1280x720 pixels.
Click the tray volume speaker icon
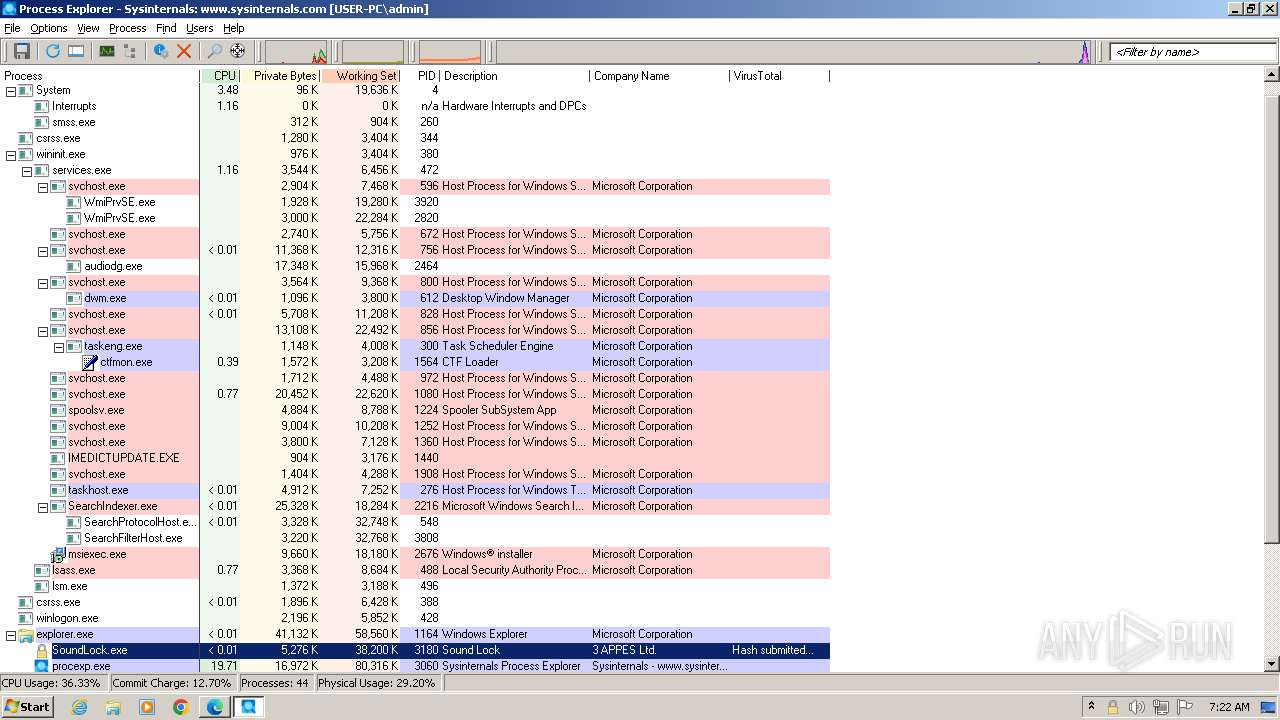tap(1137, 707)
